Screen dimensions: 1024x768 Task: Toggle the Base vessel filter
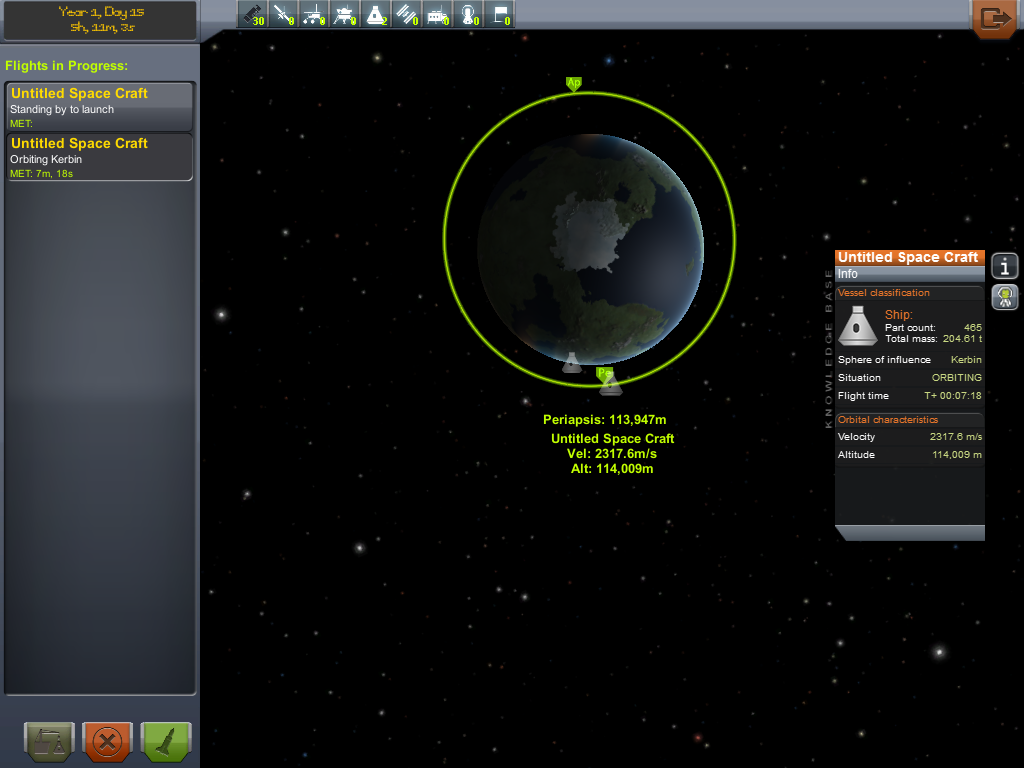point(437,14)
